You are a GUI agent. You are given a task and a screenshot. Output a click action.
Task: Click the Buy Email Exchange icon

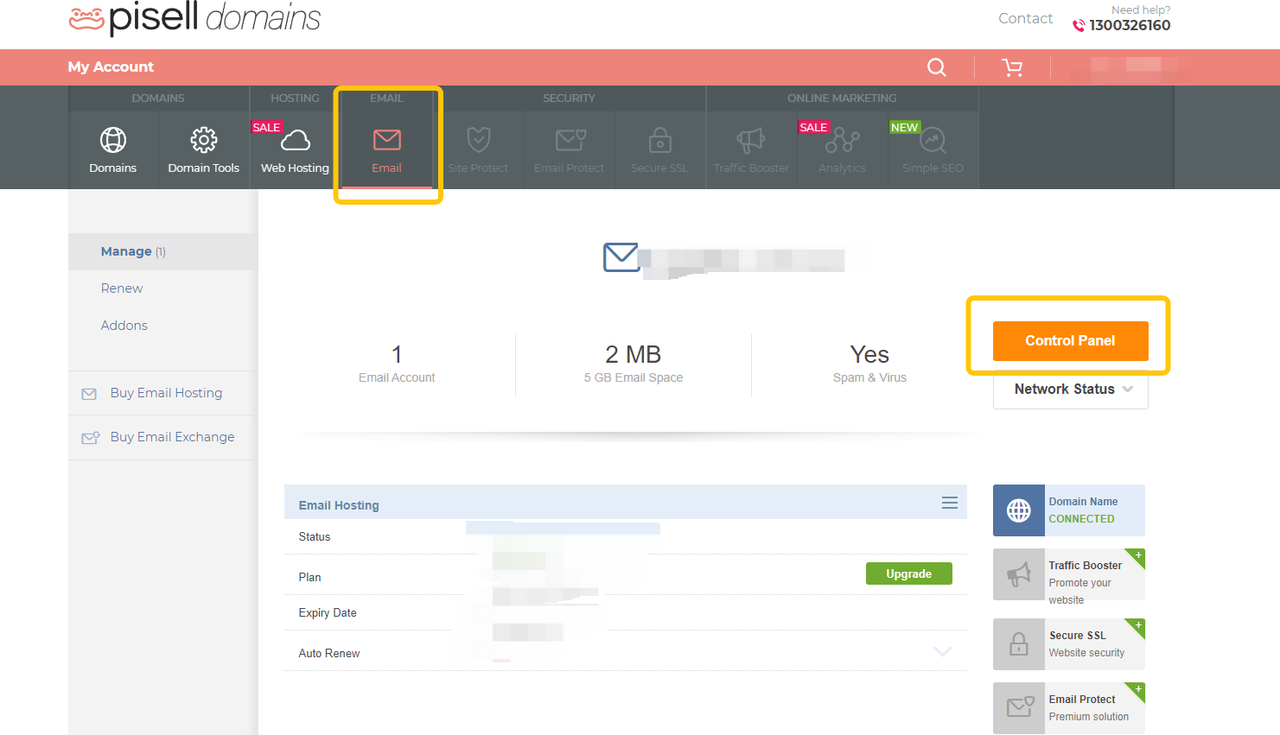[x=90, y=438]
